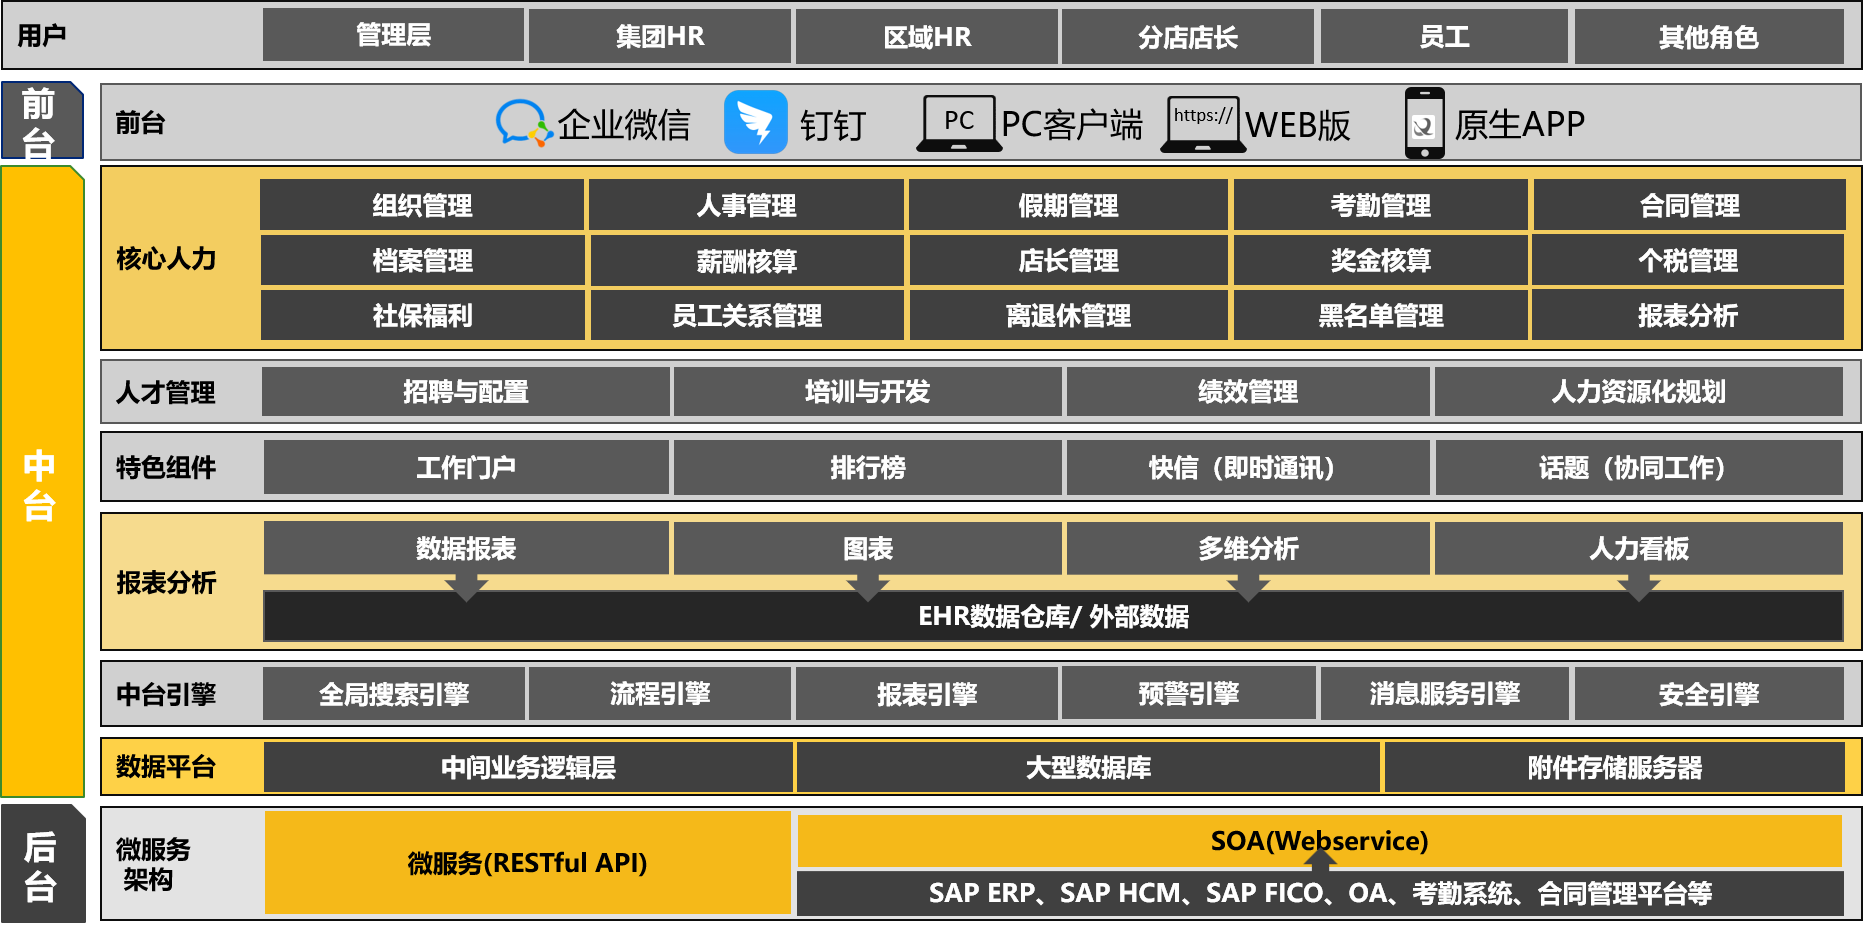Click the 流程引擎 box
Image resolution: width=1863 pixels, height=927 pixels.
[660, 693]
